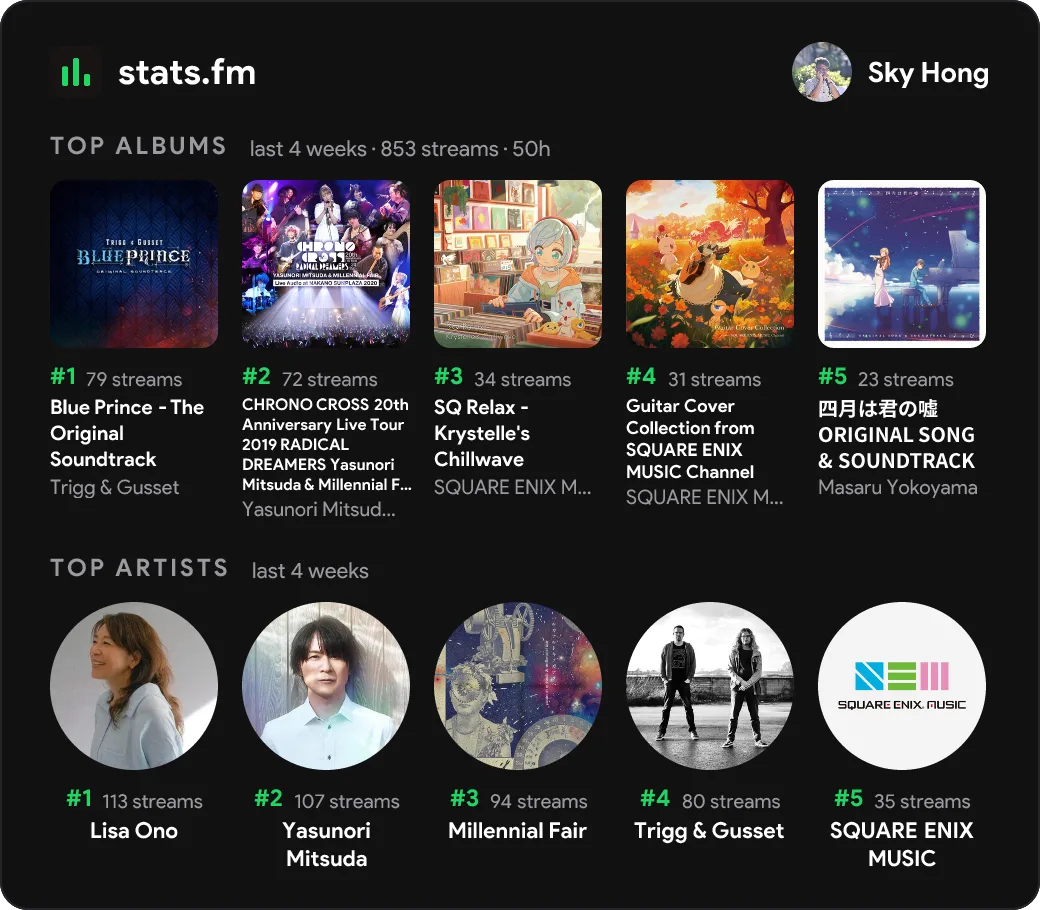Click the stats.fm title text

[x=187, y=73]
